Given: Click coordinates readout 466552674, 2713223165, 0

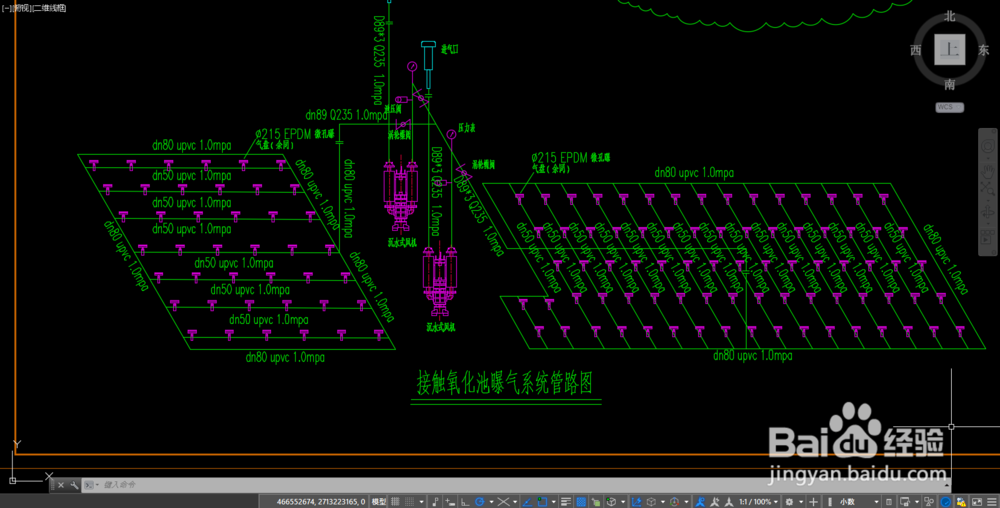Looking at the screenshot, I should click(x=321, y=502).
